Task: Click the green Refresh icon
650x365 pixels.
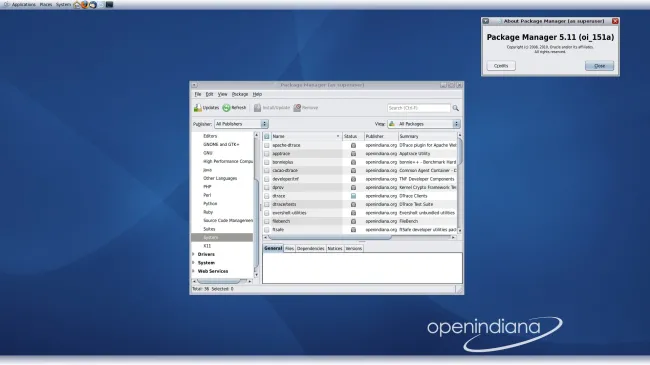Action: click(x=226, y=108)
